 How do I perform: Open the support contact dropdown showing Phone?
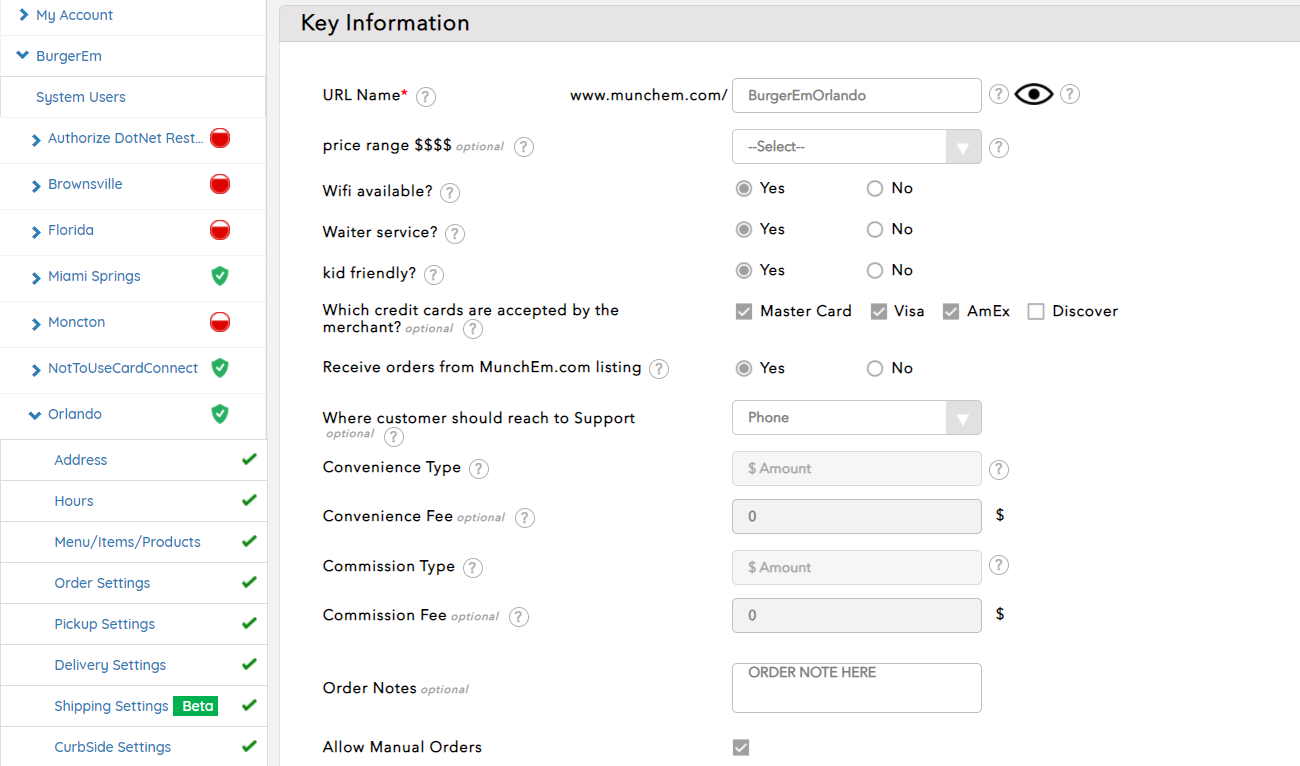[x=856, y=418]
